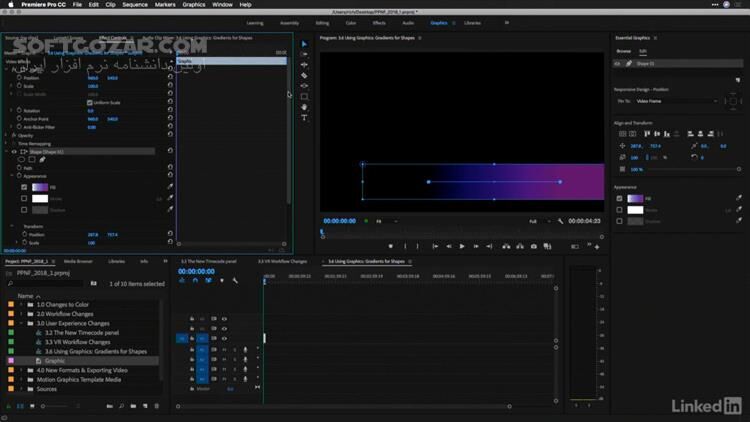Select the Razor tool

pyautogui.click(x=304, y=76)
